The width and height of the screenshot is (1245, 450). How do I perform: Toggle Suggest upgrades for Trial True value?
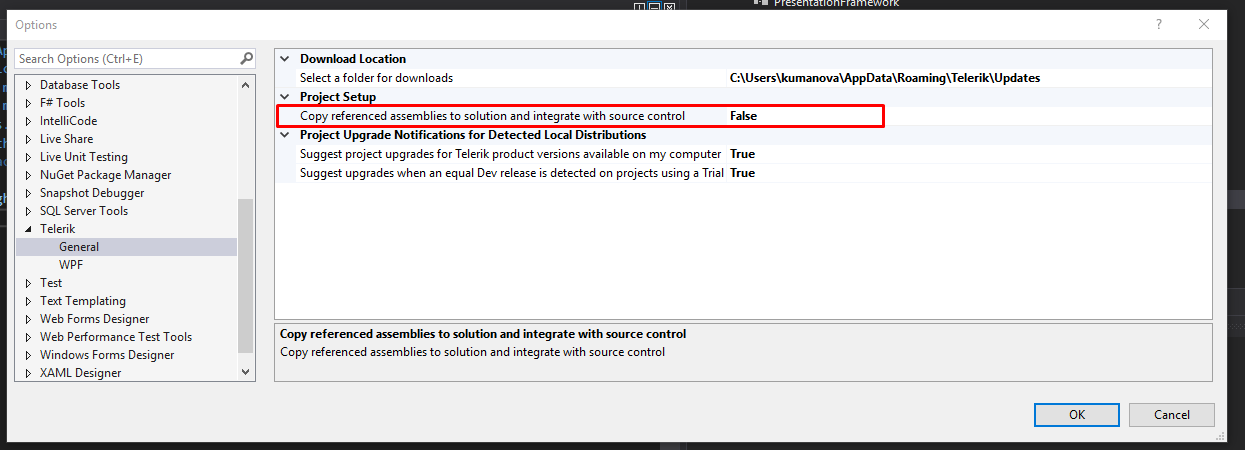[x=742, y=173]
